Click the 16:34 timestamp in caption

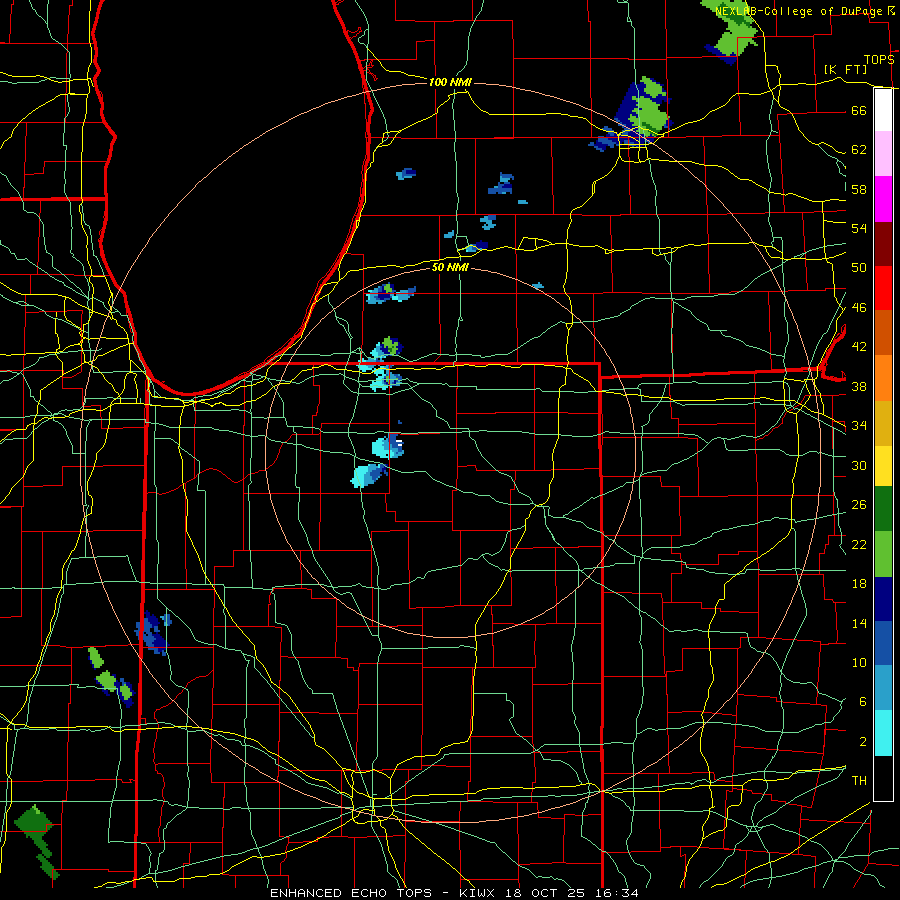click(x=615, y=893)
